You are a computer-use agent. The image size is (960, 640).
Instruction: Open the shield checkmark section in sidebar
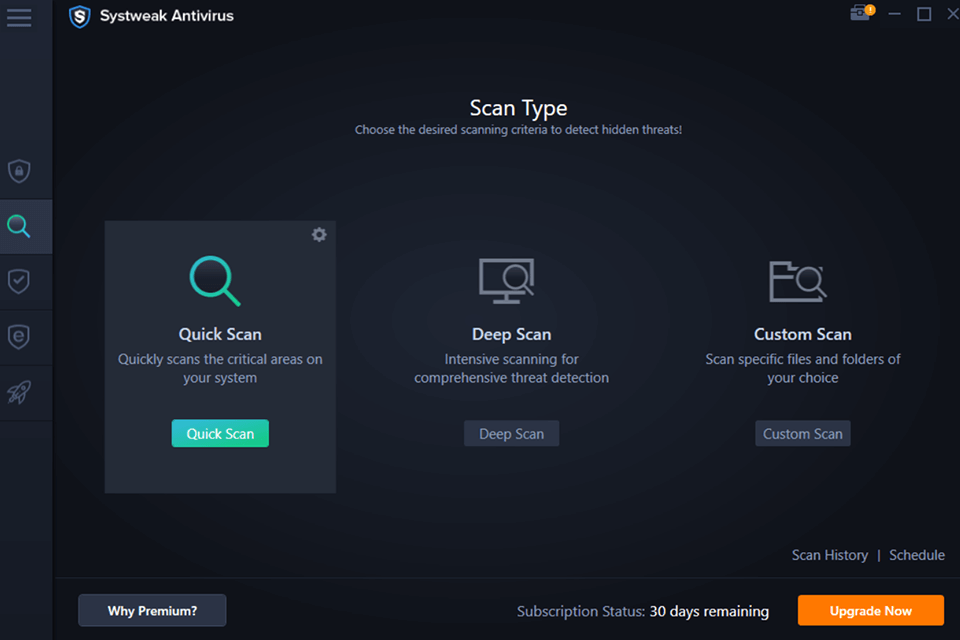[19, 281]
